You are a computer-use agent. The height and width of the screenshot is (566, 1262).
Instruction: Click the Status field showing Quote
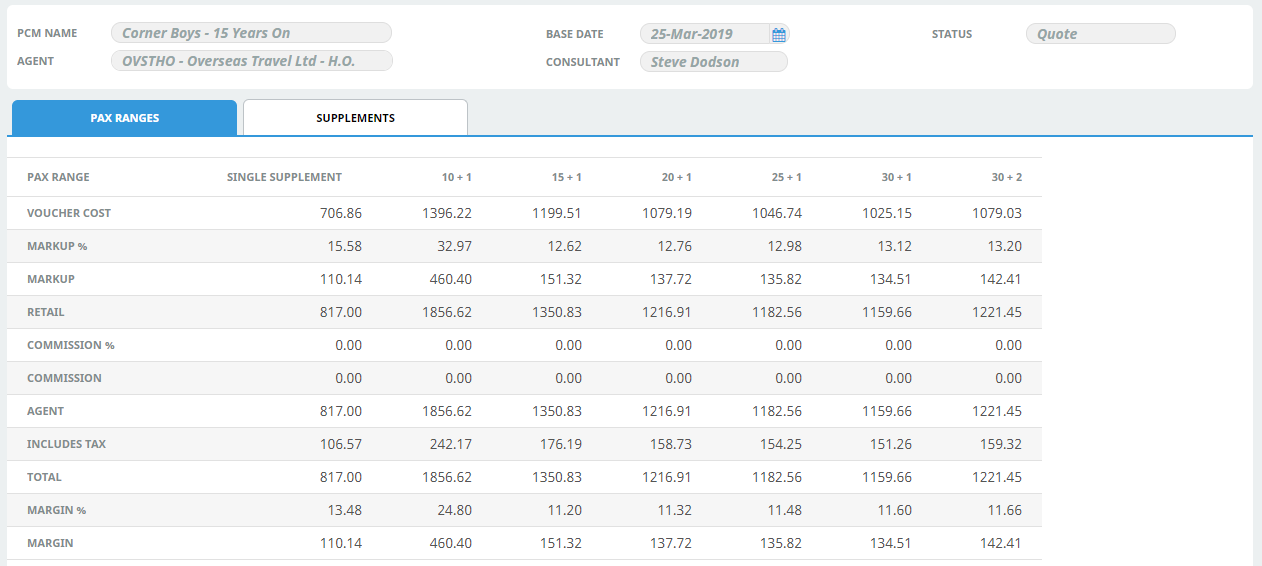tap(1100, 34)
